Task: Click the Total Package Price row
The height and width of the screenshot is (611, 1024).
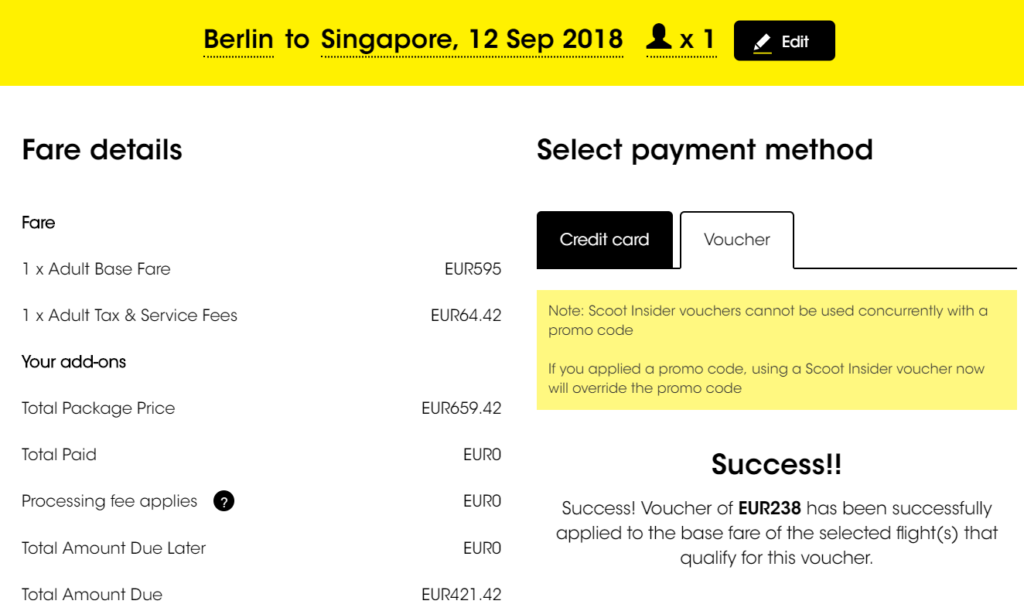Action: pyautogui.click(x=261, y=409)
